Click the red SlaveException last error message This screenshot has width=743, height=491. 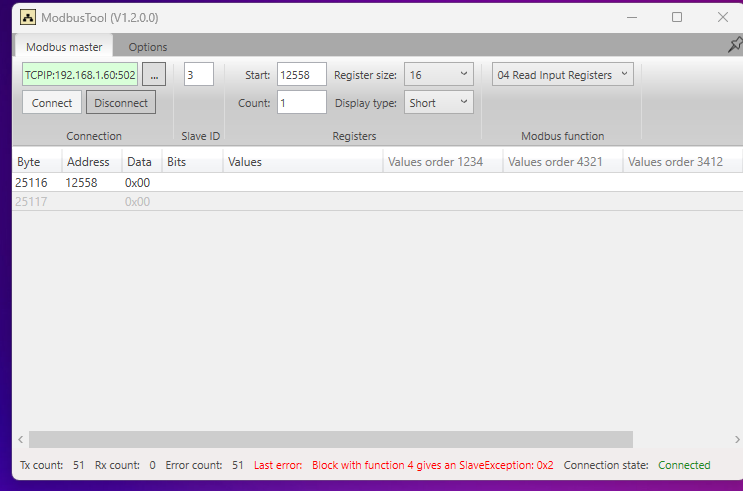tap(433, 465)
